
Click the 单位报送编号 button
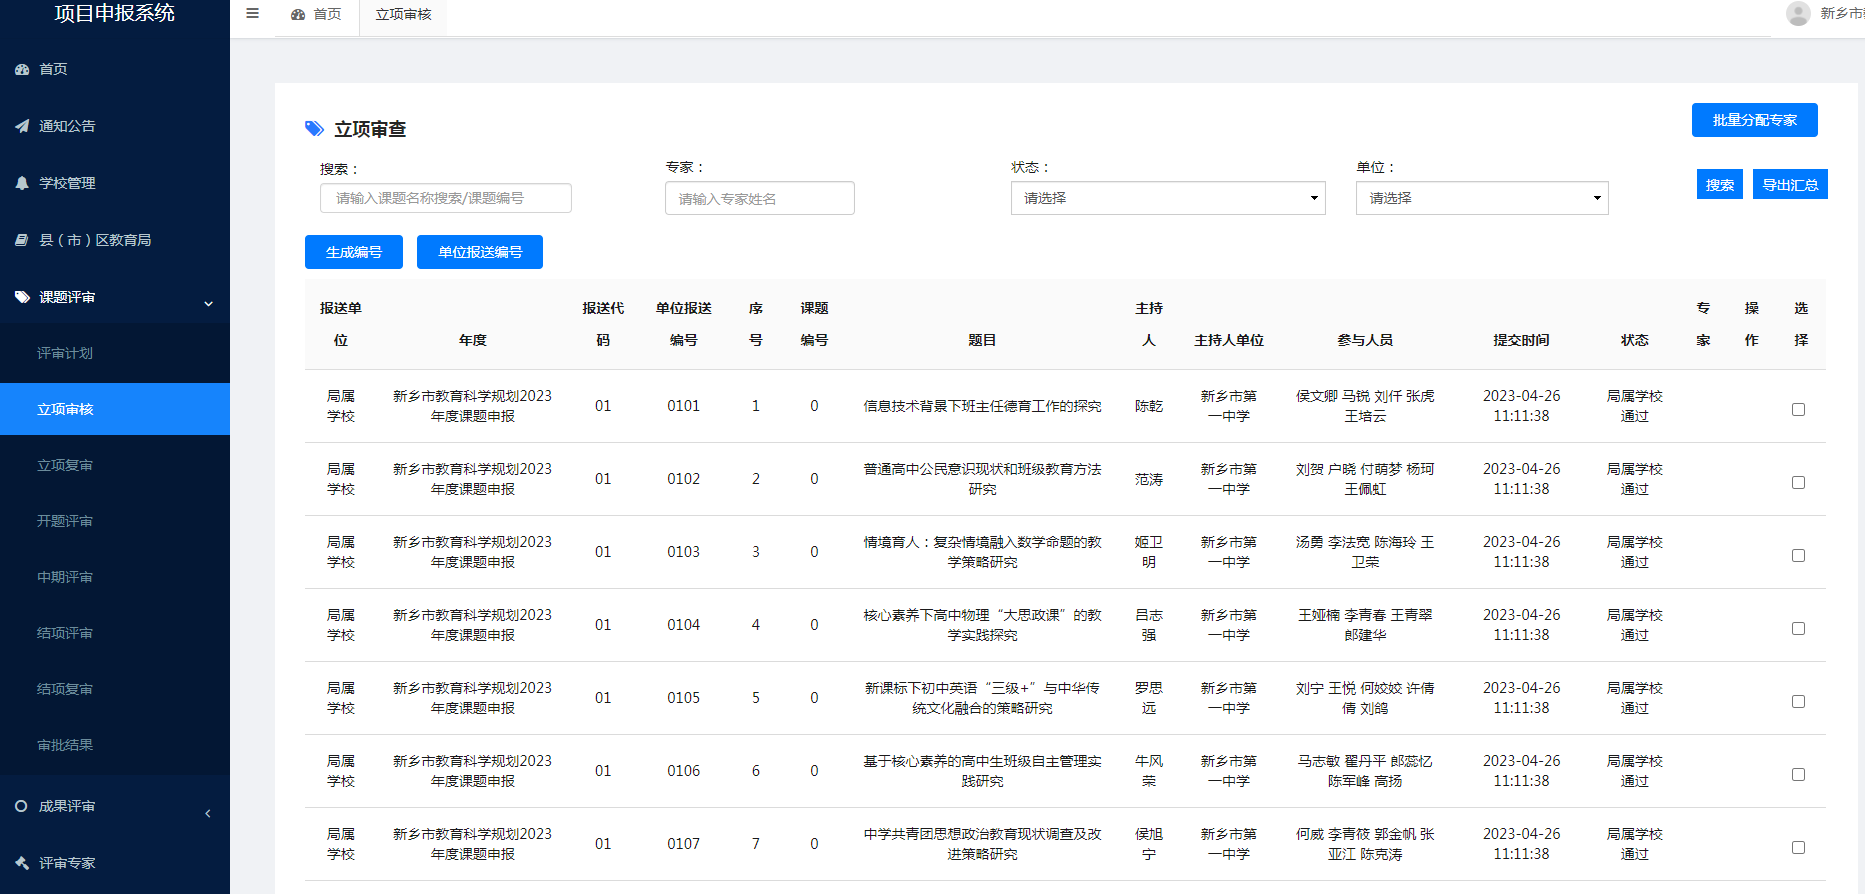click(x=480, y=252)
